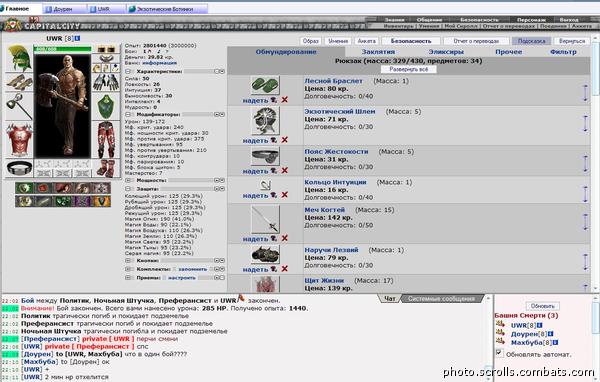Switch to Системные сообщения chat tab
This screenshot has width=600, height=382.
point(441,299)
